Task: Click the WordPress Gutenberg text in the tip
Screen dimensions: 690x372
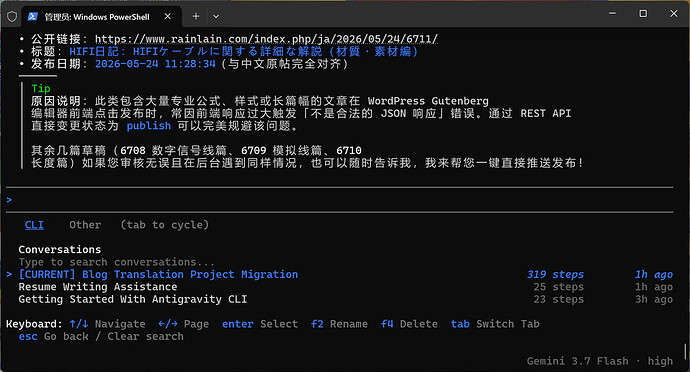Action: click(428, 101)
